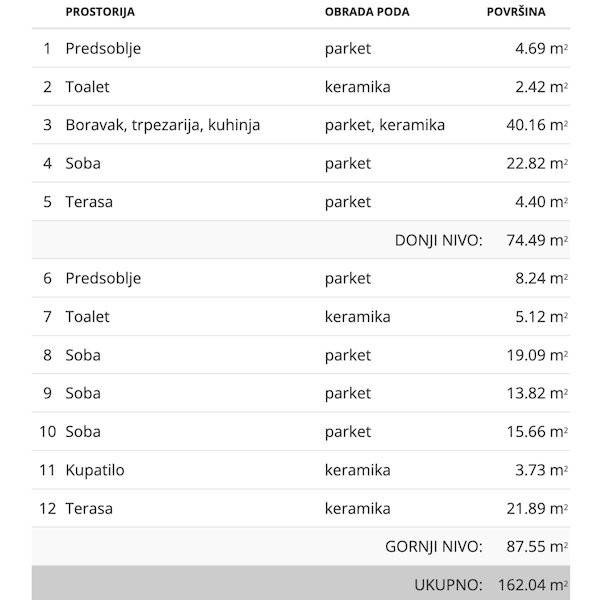Select Boravak, trpezarija, kuhinja row
The height and width of the screenshot is (600, 599).
301,125
